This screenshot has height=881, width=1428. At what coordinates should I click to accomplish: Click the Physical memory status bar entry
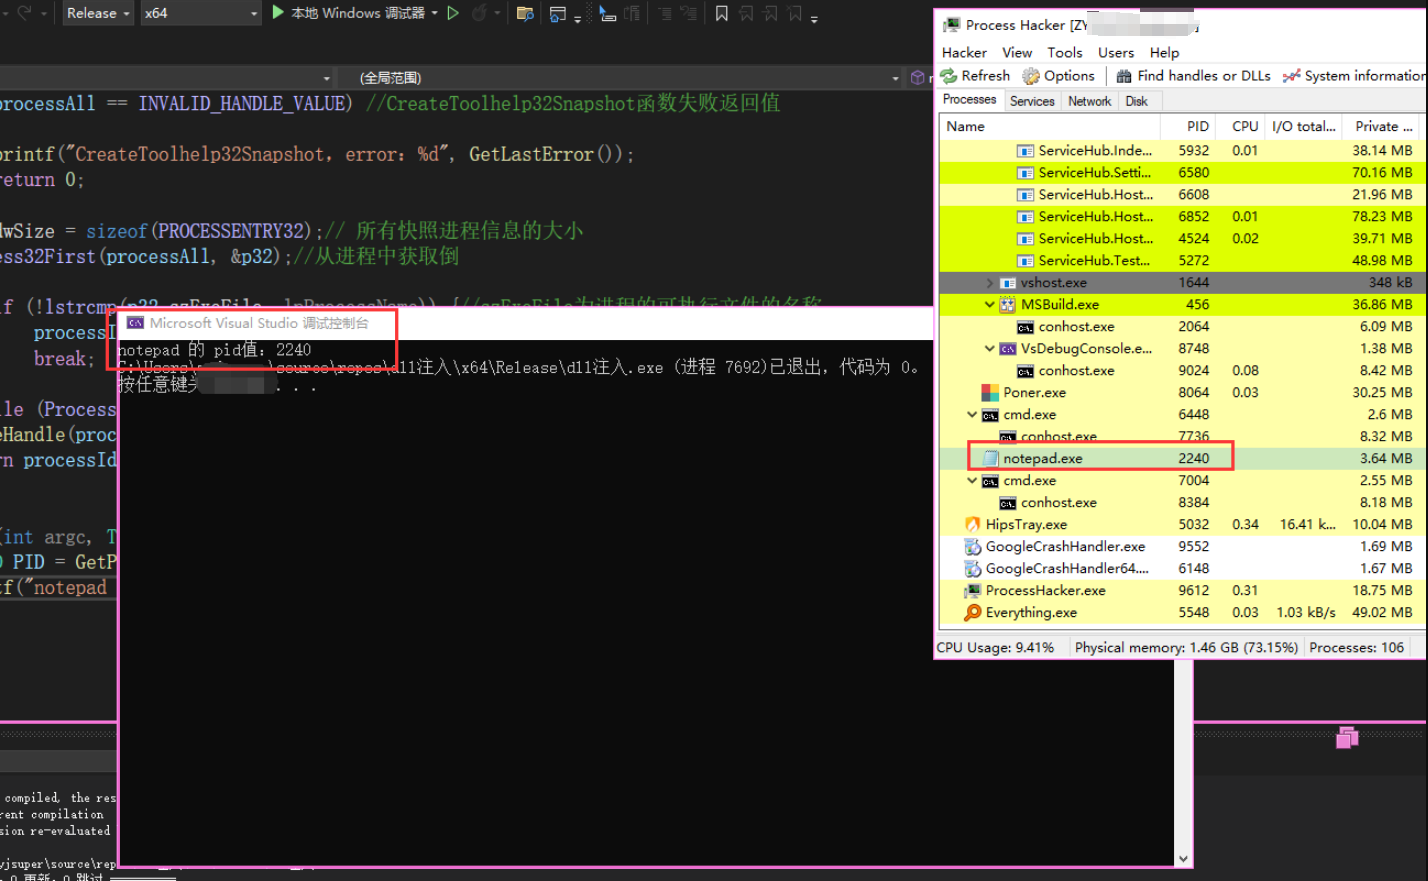pos(1186,647)
